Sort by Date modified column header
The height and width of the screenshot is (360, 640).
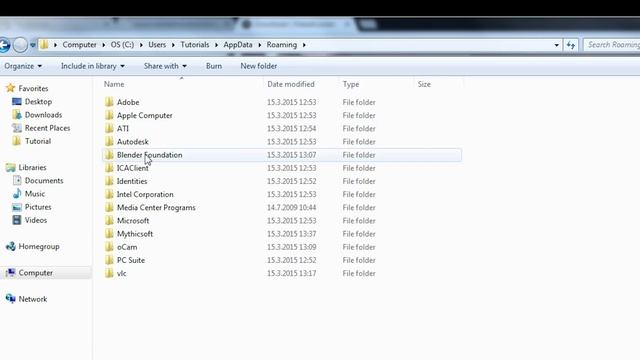pos(300,84)
